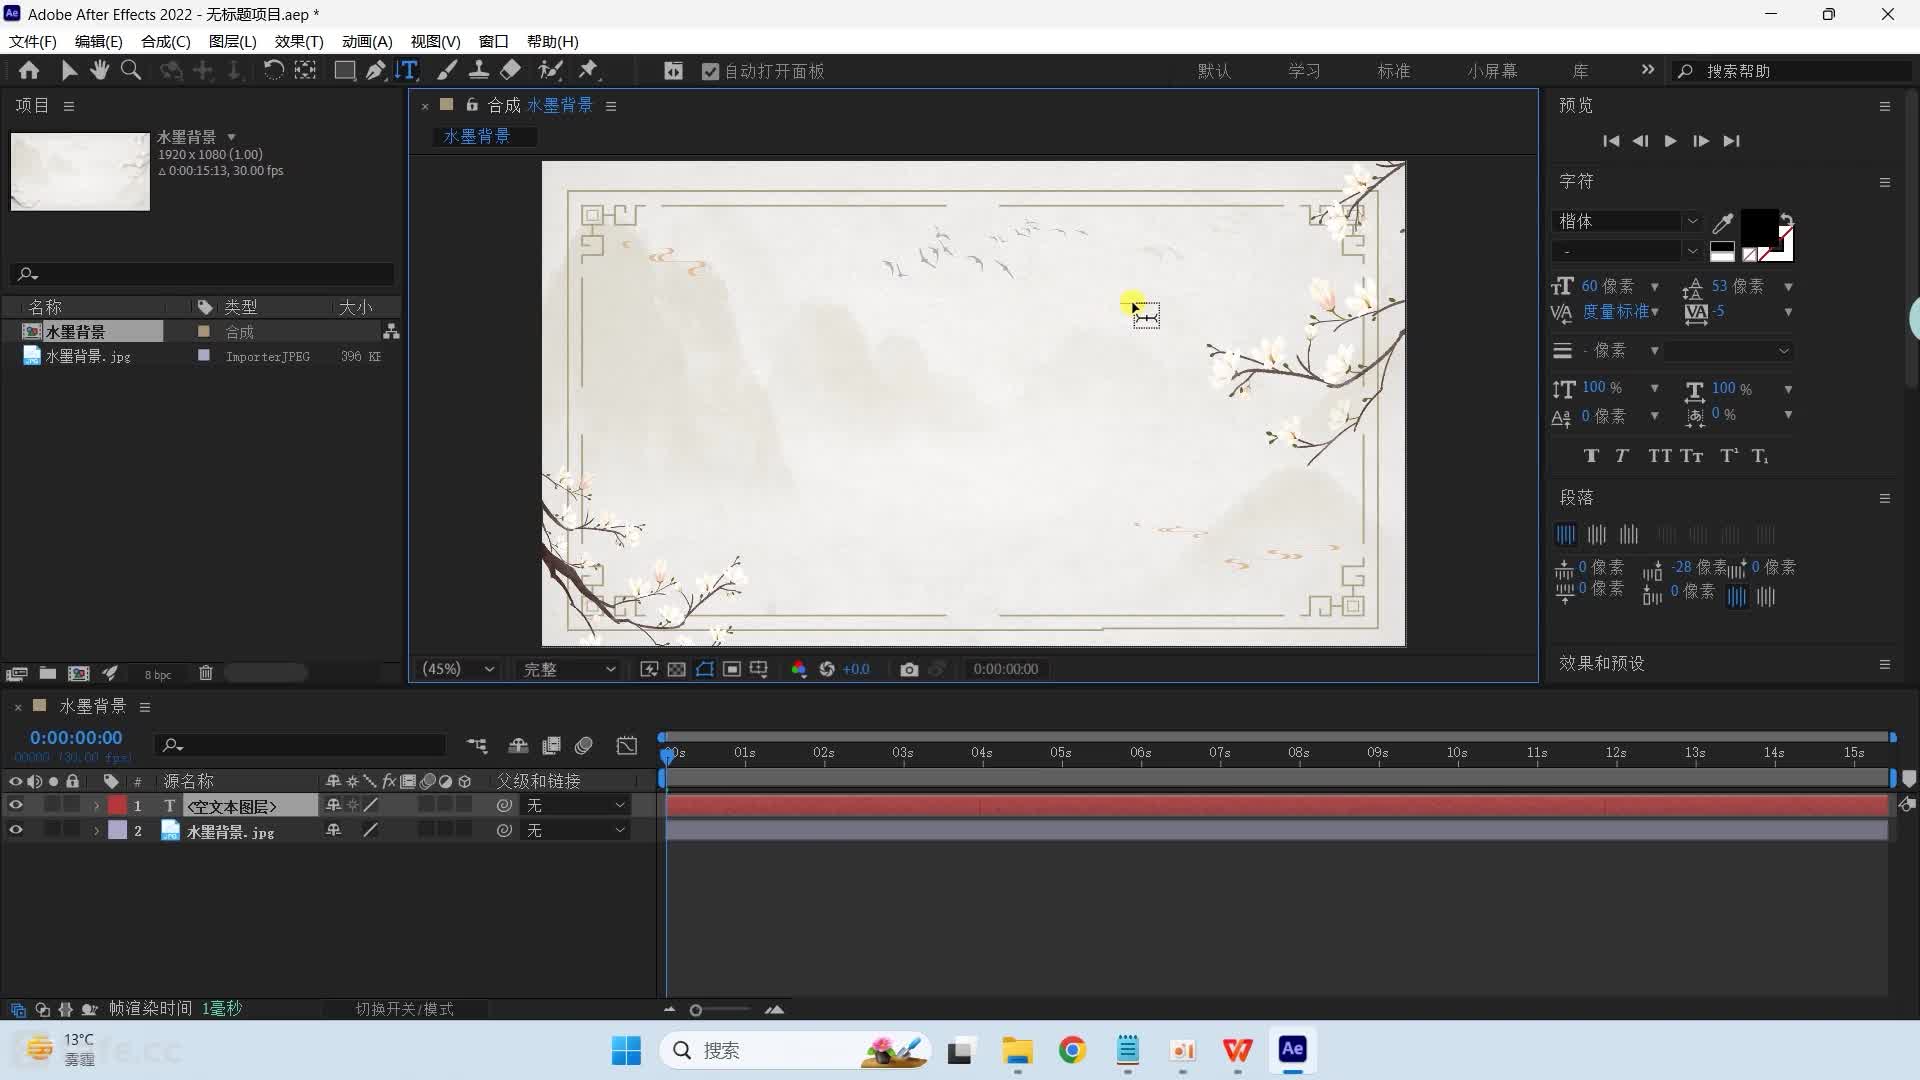Viewport: 1920px width, 1080px height.
Task: Click the Windows Start button
Action: click(x=627, y=1050)
